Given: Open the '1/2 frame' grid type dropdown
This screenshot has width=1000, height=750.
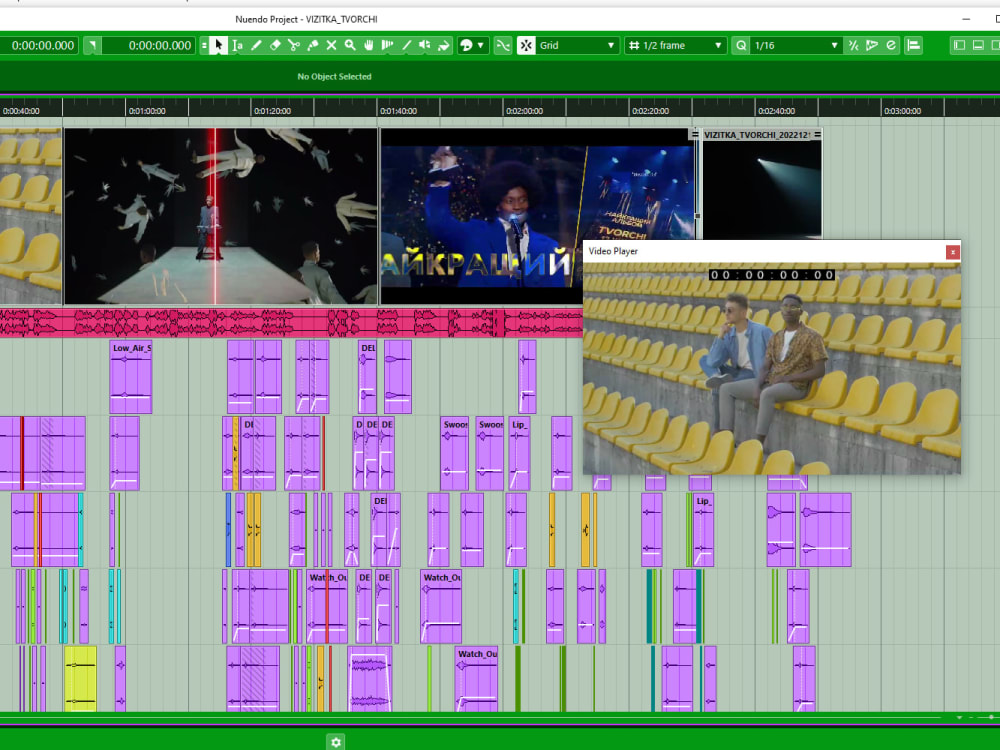Looking at the screenshot, I should tap(684, 45).
